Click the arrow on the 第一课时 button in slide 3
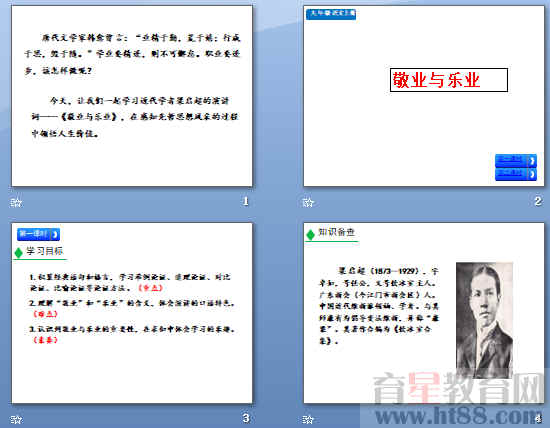Image resolution: width=550 pixels, height=428 pixels. click(55, 234)
